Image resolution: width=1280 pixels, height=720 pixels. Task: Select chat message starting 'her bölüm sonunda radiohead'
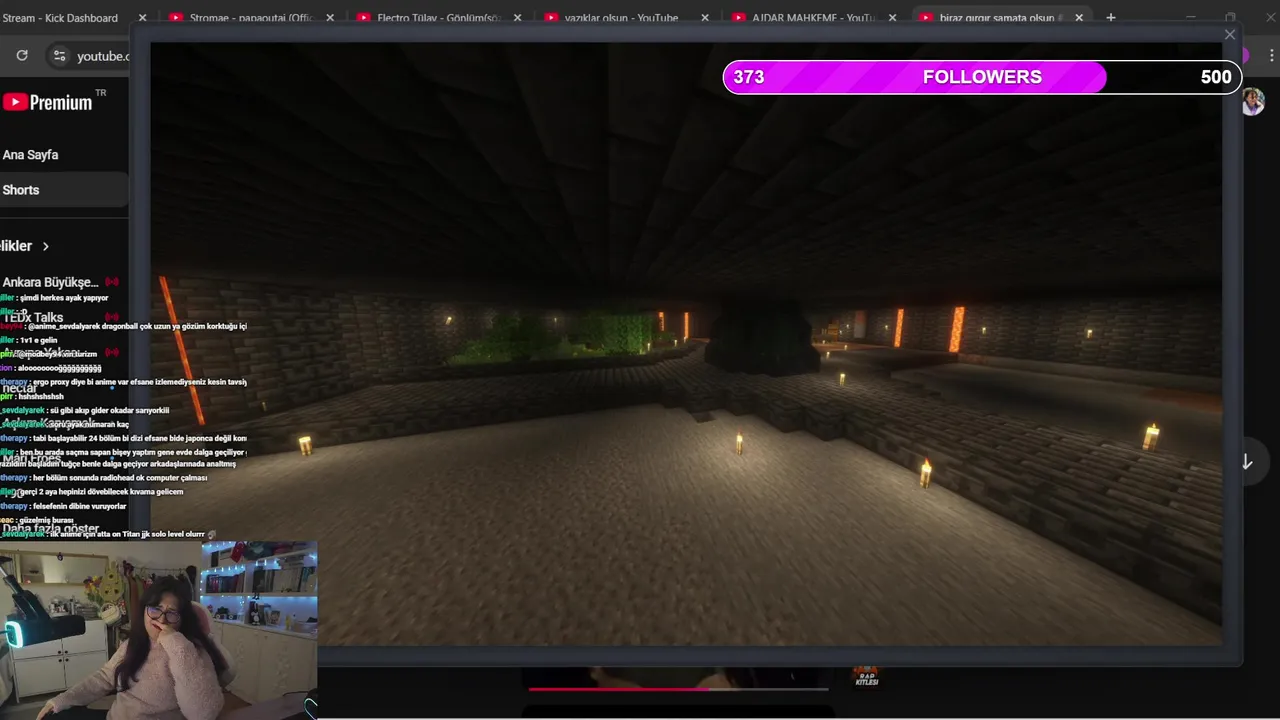119,478
